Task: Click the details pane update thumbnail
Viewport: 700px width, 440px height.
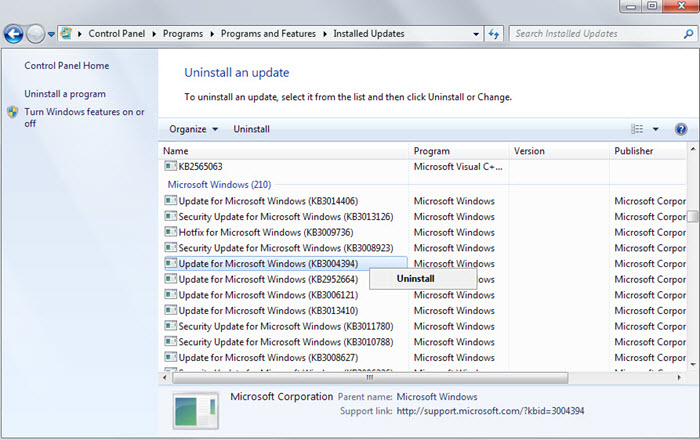Action: pos(196,411)
